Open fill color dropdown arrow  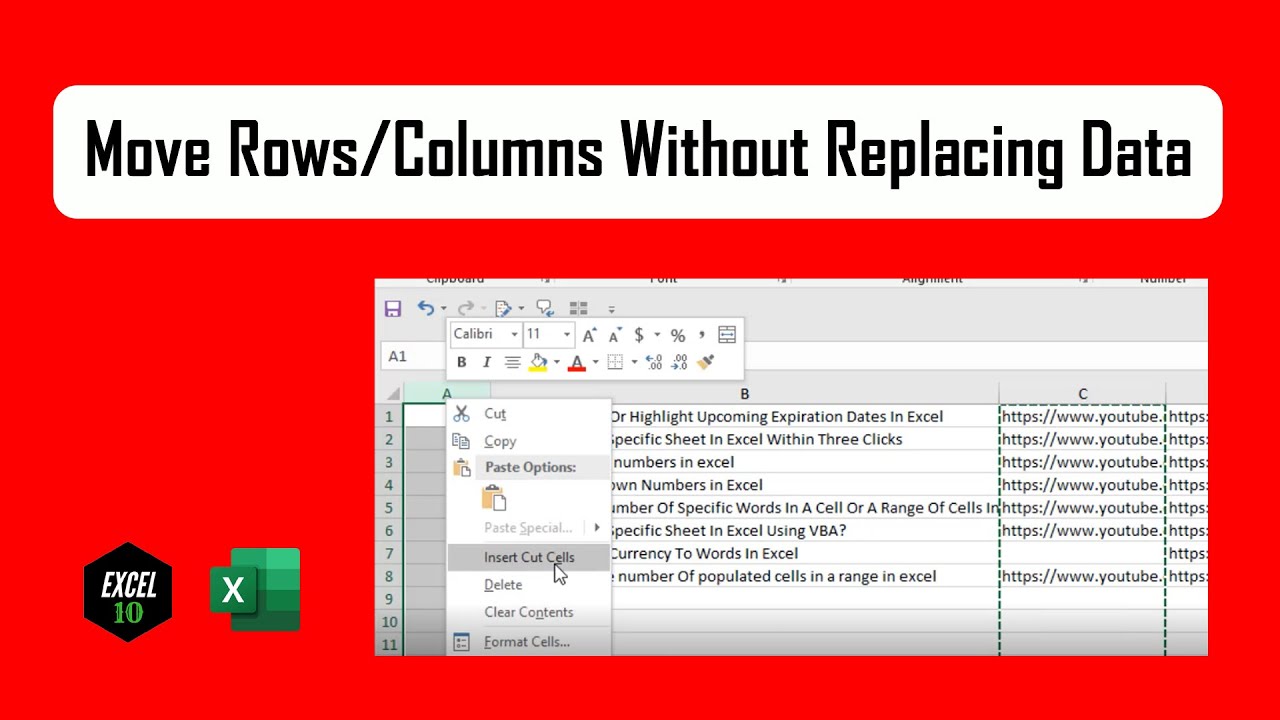tap(556, 362)
